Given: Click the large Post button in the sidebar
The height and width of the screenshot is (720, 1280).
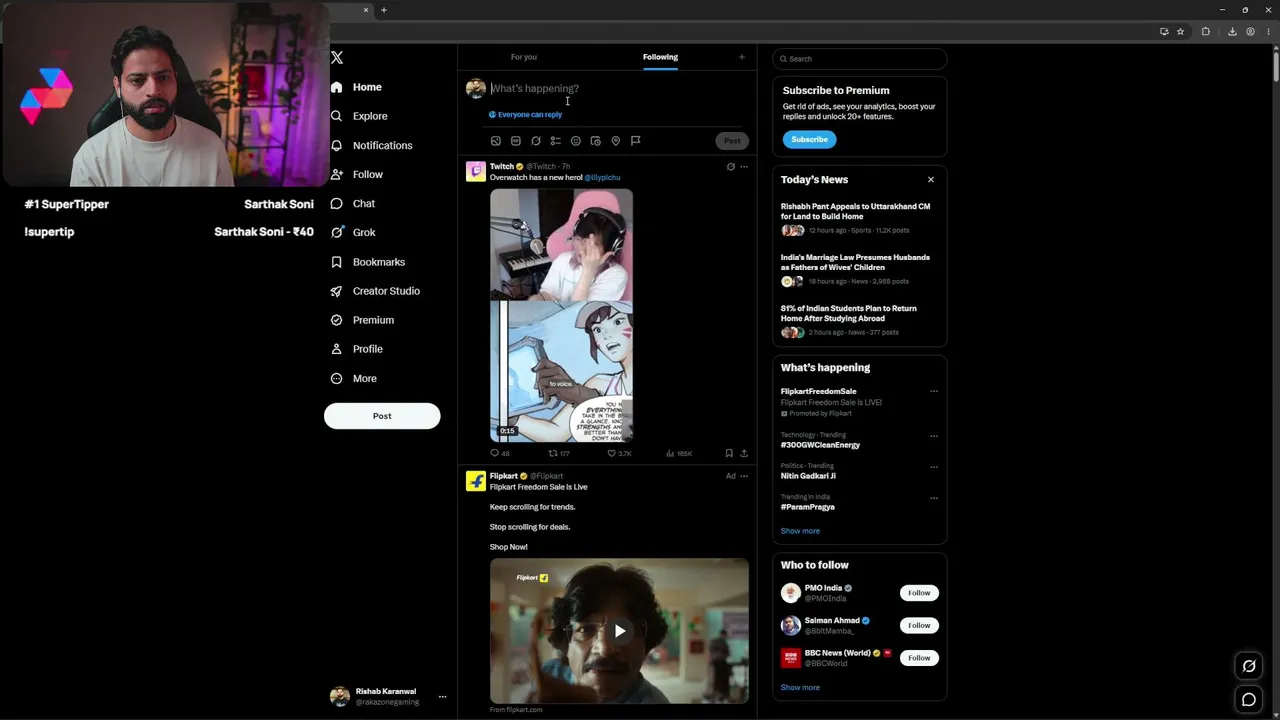Looking at the screenshot, I should (x=382, y=416).
